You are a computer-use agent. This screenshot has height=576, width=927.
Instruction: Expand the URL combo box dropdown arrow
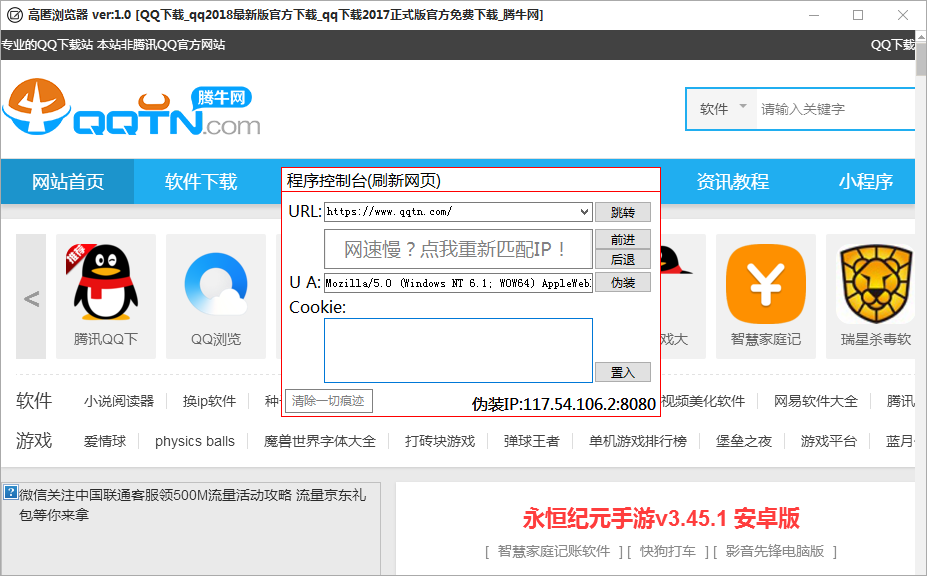click(584, 212)
